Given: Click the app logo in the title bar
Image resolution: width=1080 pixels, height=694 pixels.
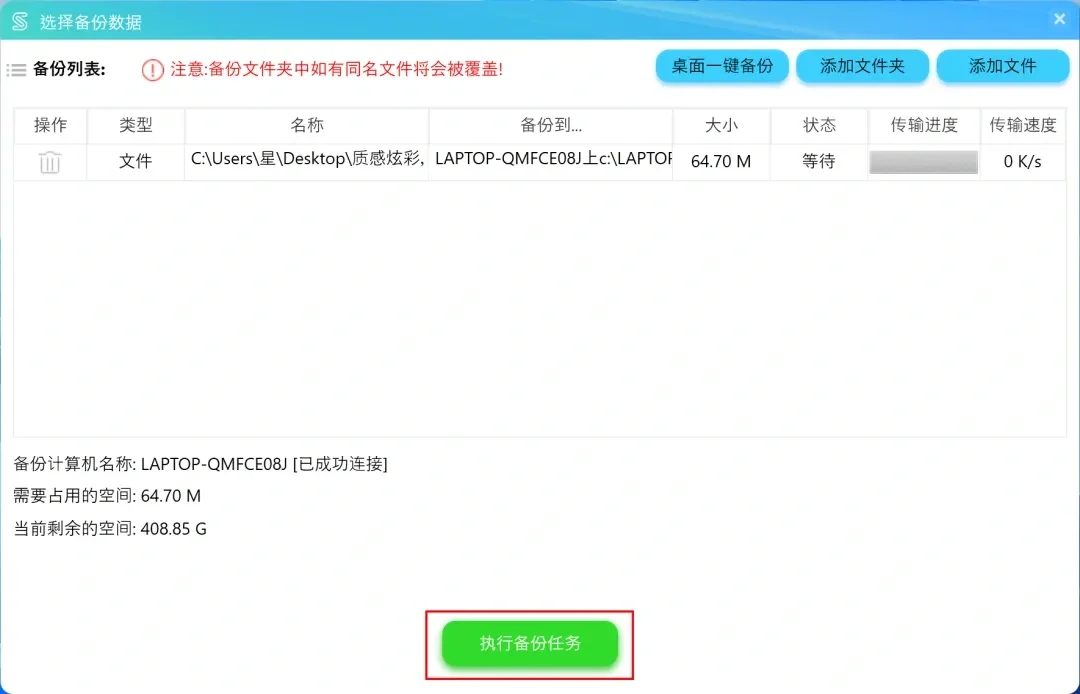Looking at the screenshot, I should (x=18, y=19).
